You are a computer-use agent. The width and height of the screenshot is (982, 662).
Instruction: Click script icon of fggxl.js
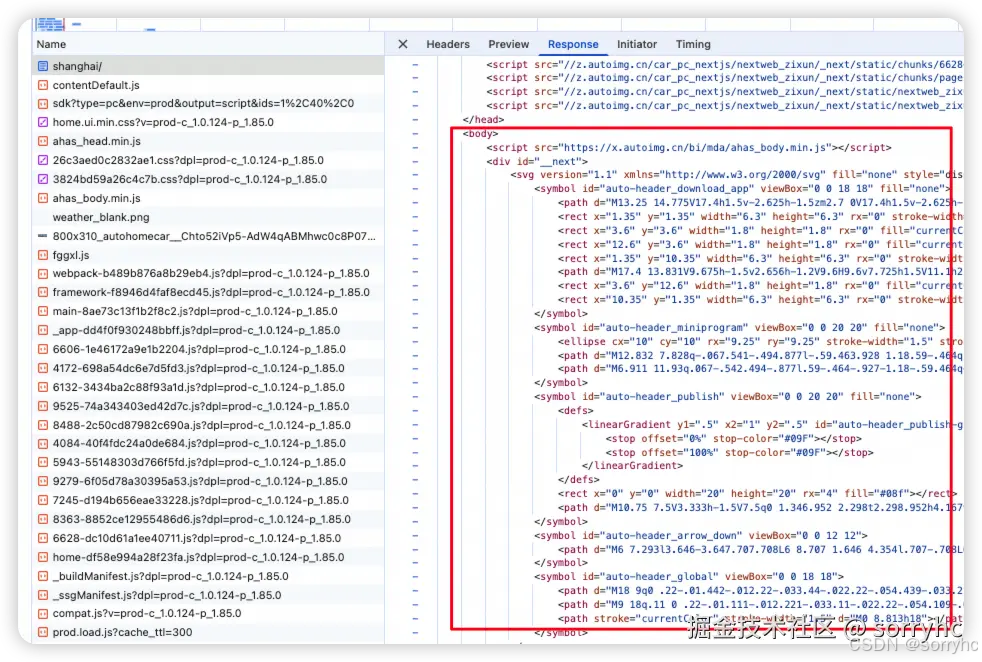point(43,255)
